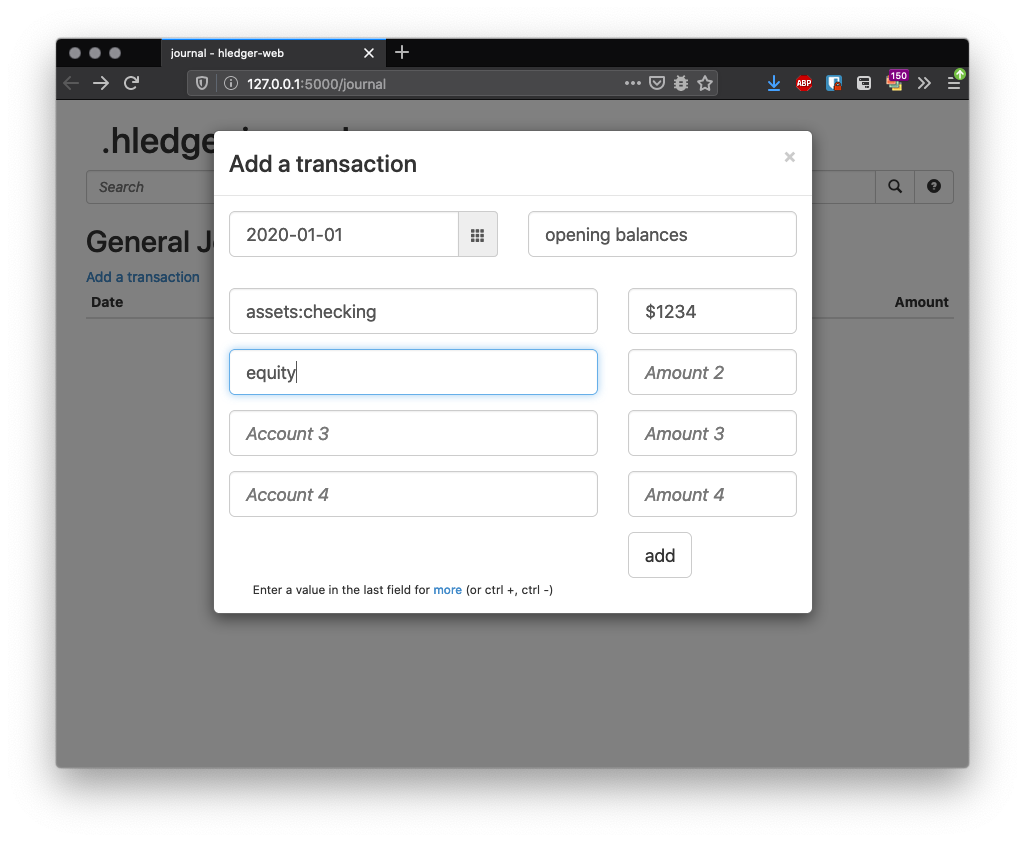Click the add button to submit transaction
This screenshot has width=1025, height=842.
(x=659, y=555)
